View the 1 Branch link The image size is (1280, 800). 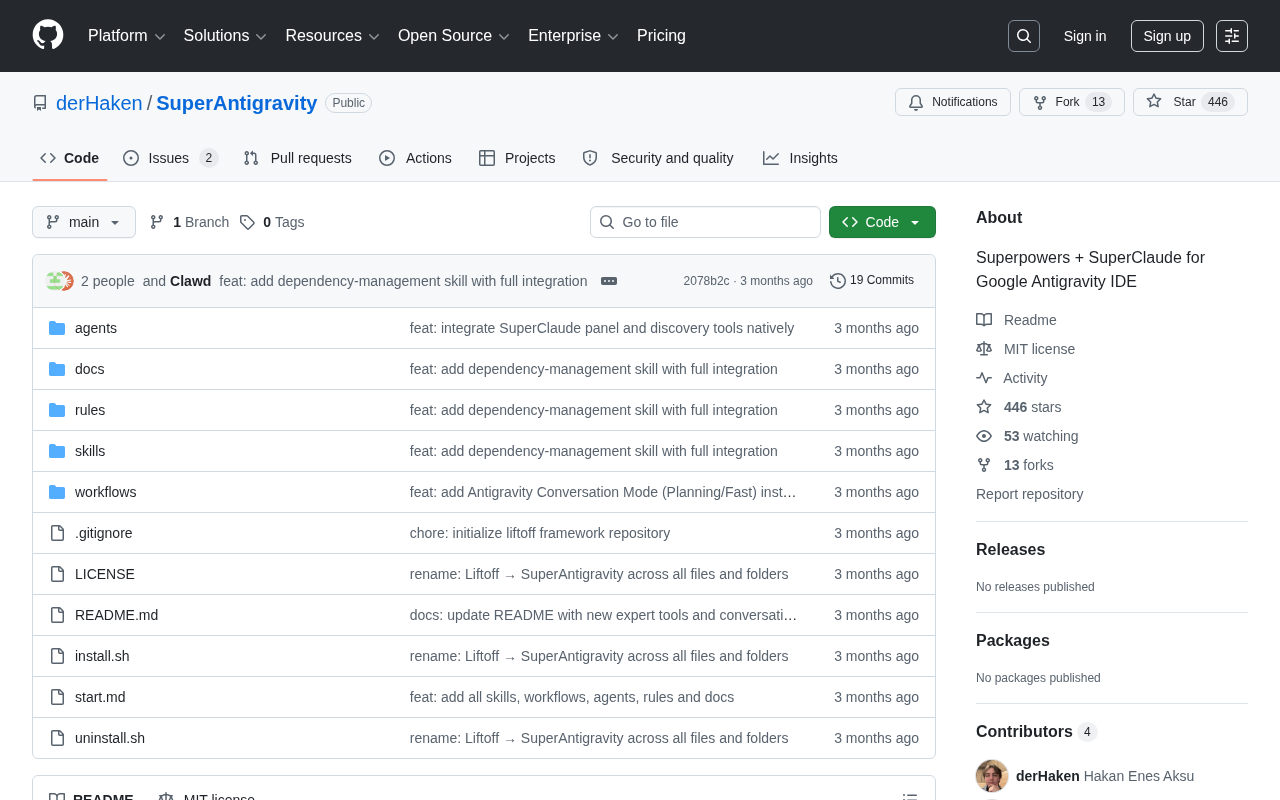pyautogui.click(x=189, y=222)
